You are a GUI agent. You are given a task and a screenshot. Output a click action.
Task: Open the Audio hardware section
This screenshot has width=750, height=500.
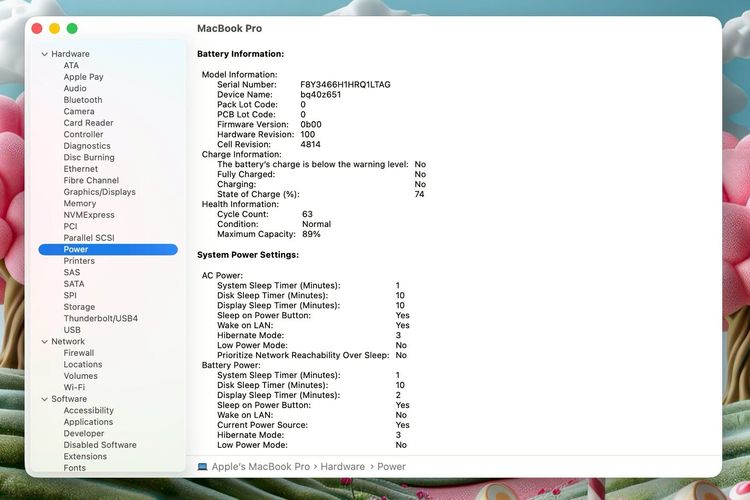(75, 89)
